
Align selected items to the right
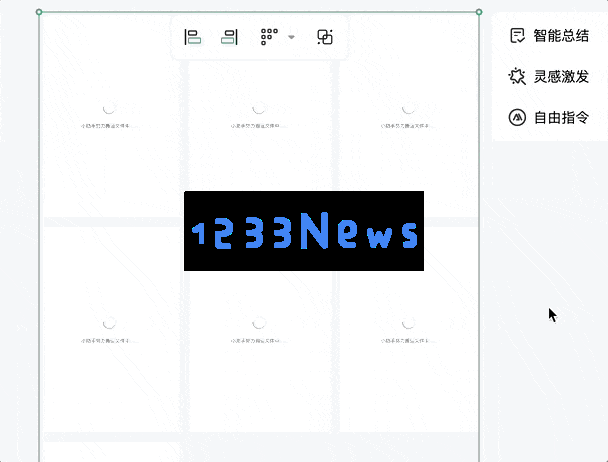[229, 37]
